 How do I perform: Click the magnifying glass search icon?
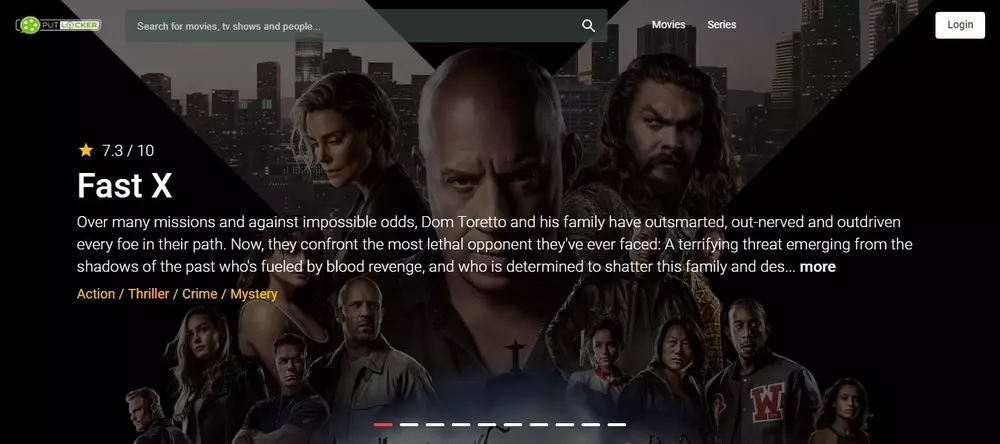click(x=589, y=26)
